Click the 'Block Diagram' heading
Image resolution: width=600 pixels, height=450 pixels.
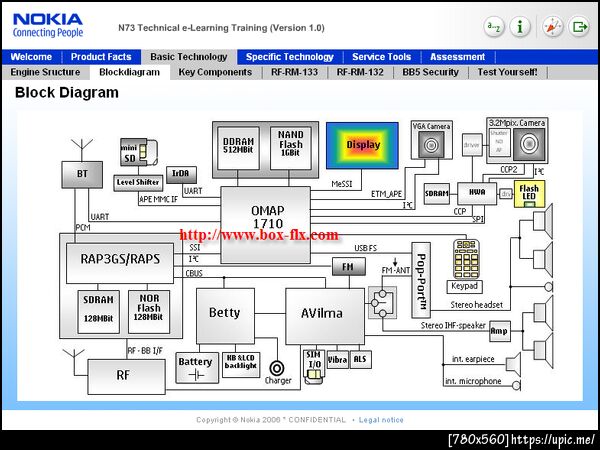[67, 93]
